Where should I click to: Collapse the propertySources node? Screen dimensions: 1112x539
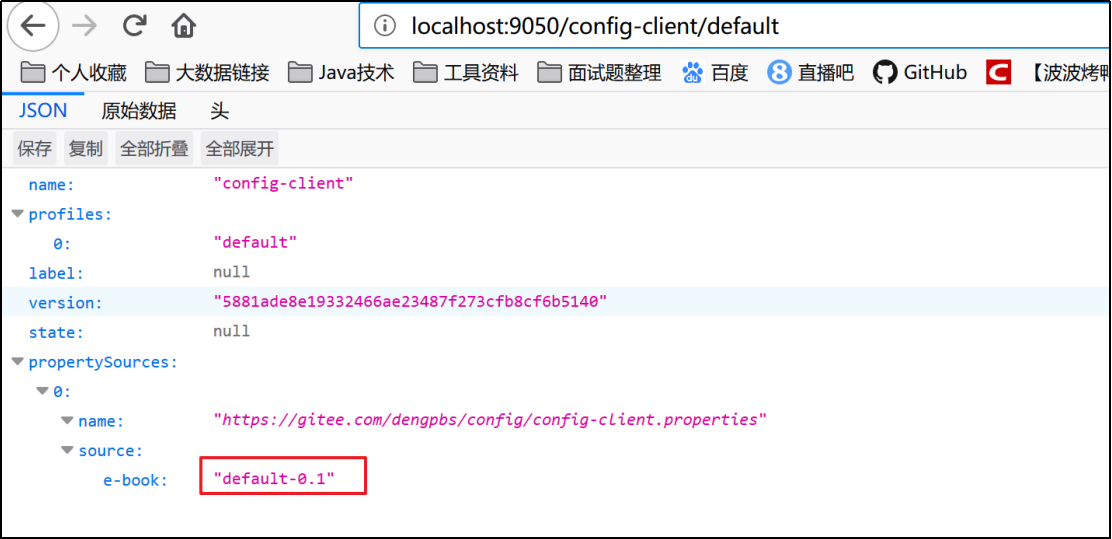click(x=18, y=362)
